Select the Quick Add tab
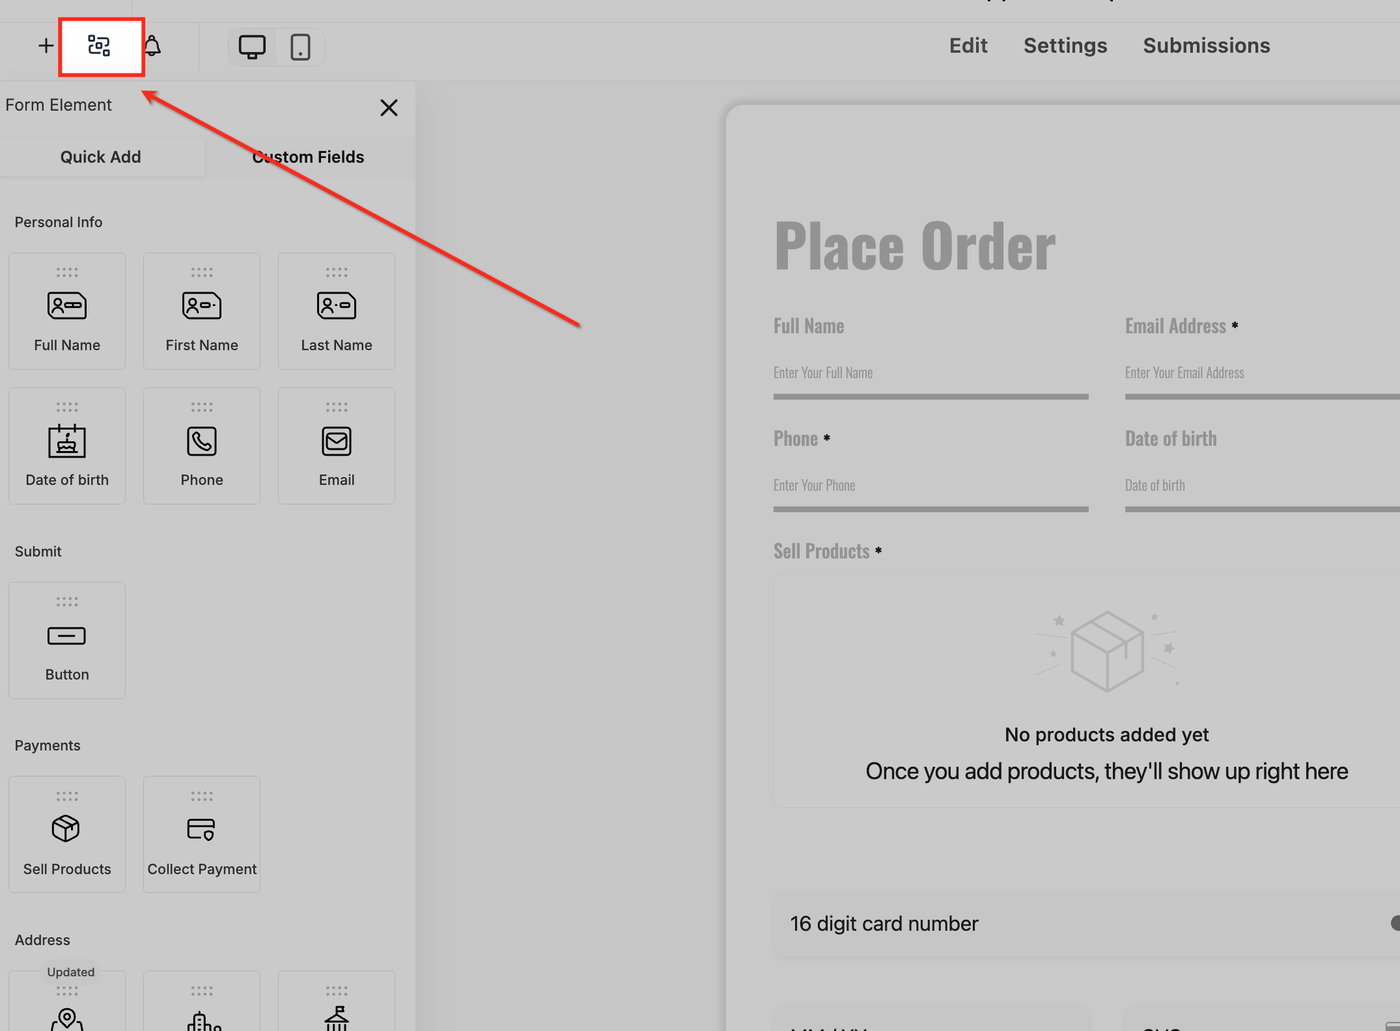 point(101,157)
